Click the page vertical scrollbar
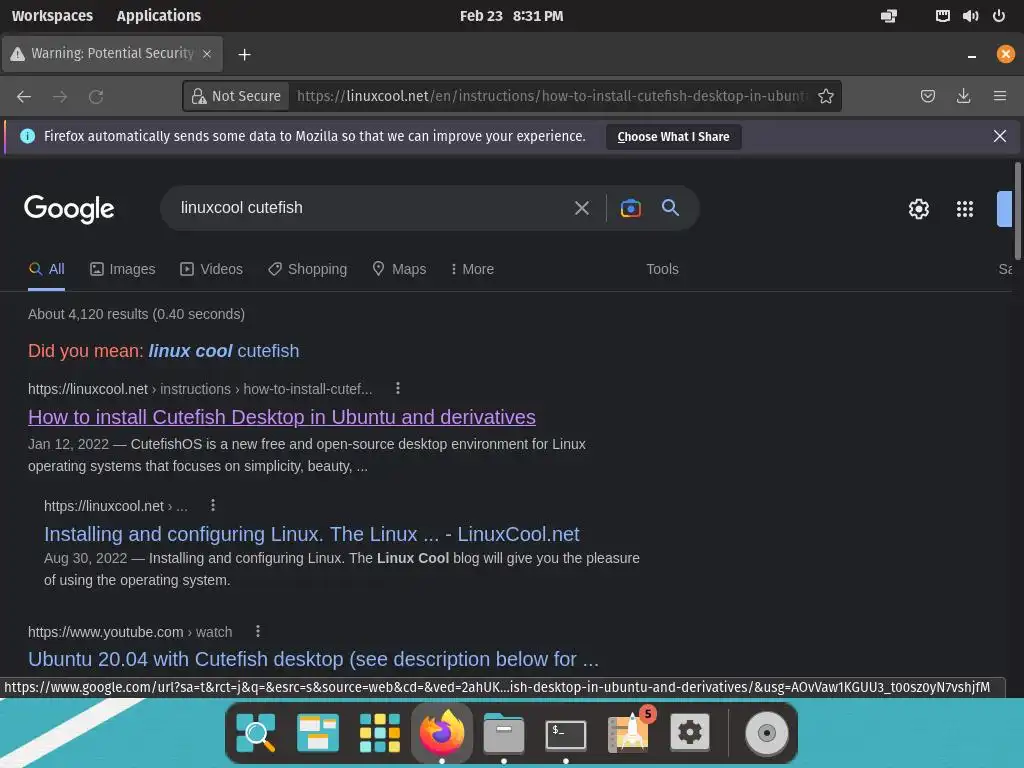Image resolution: width=1024 pixels, height=768 pixels. tap(1017, 210)
